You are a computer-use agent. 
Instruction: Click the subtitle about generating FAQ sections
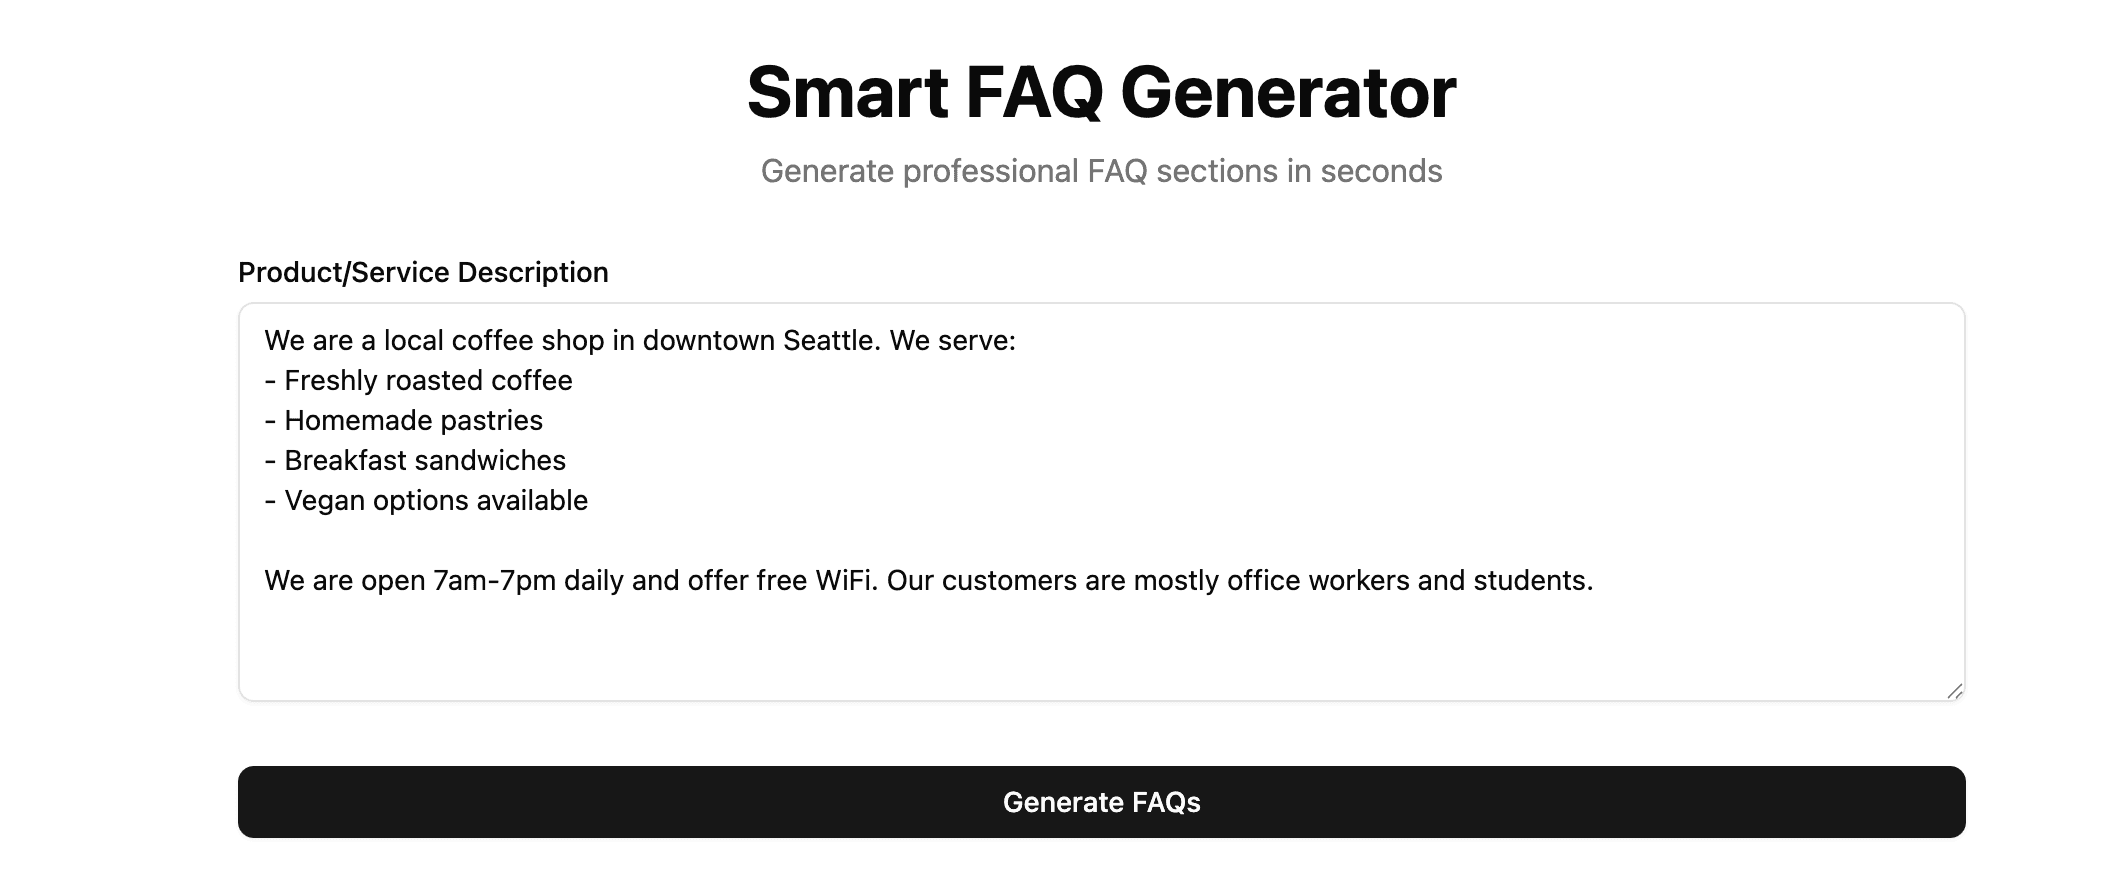[1101, 171]
